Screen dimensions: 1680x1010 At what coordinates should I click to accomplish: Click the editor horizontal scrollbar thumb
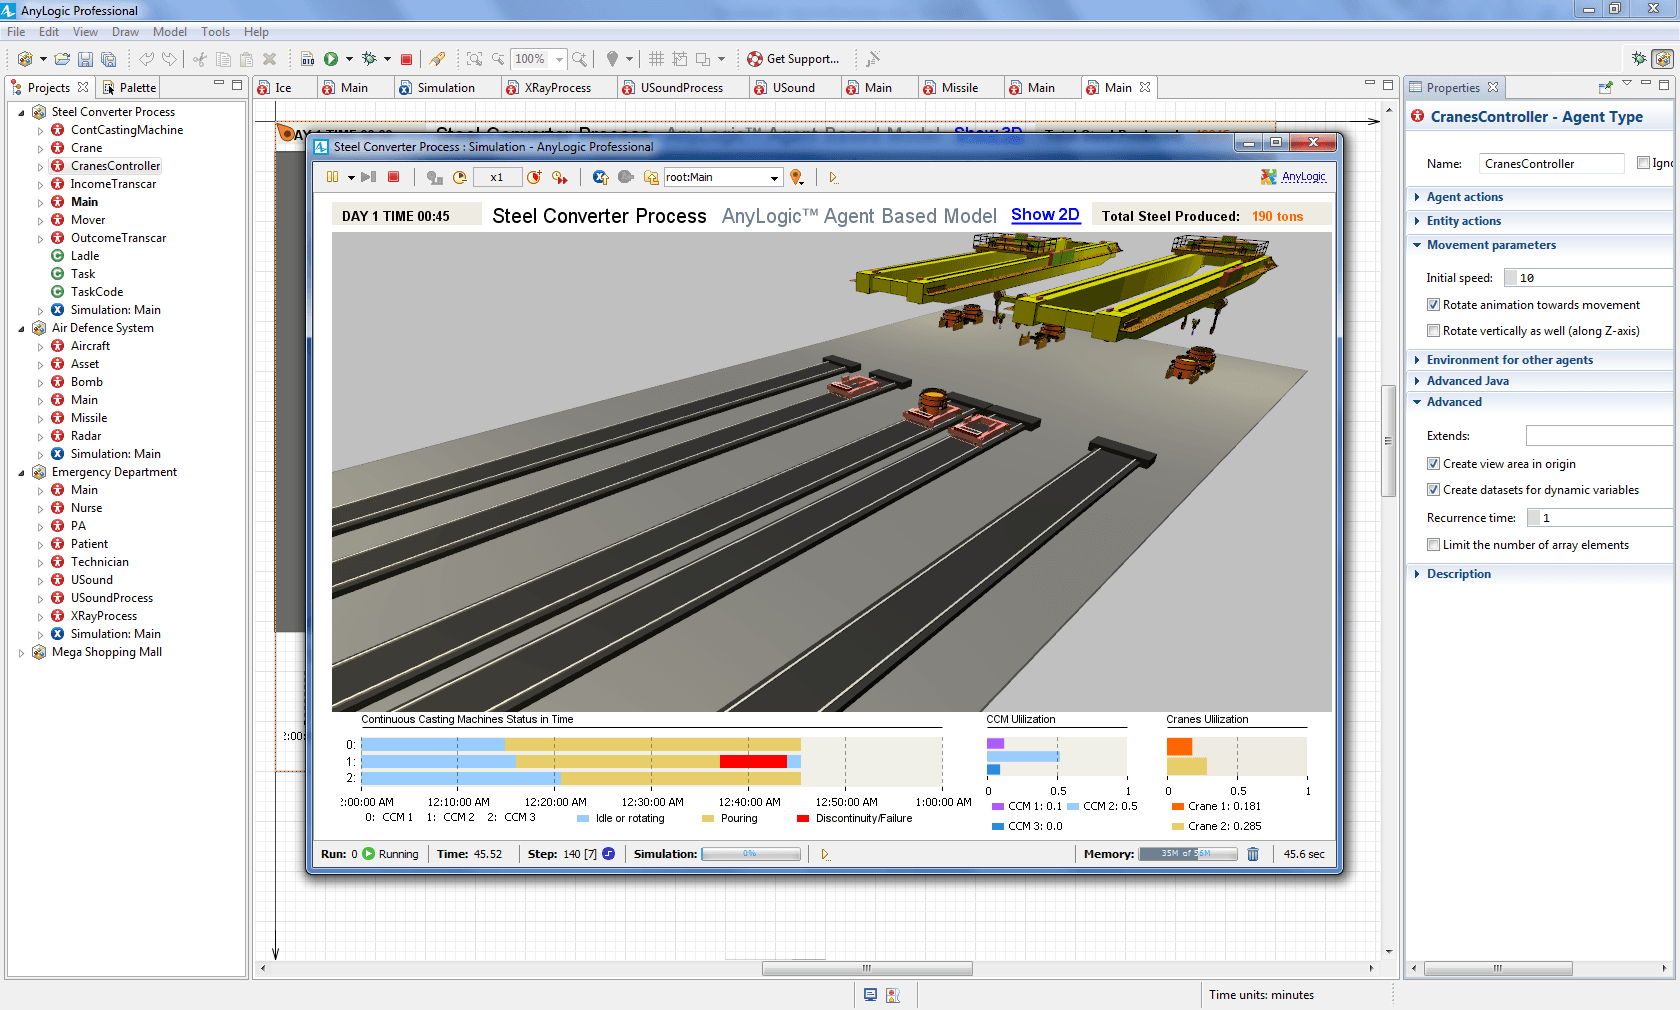867,968
